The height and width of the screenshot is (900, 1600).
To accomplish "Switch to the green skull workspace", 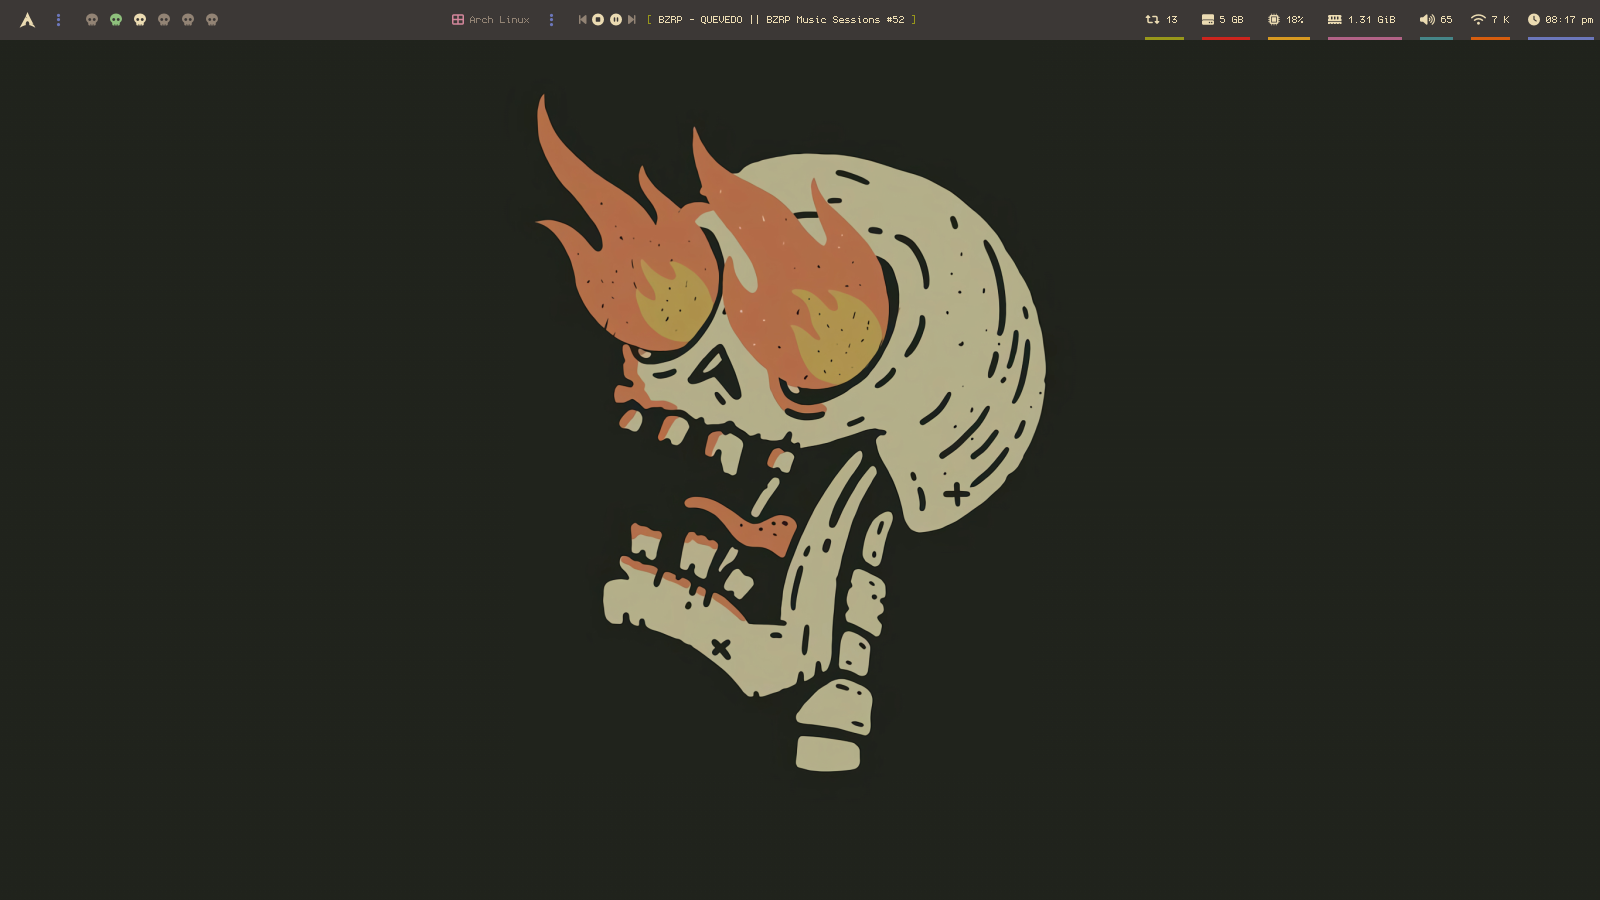I will tap(116, 20).
